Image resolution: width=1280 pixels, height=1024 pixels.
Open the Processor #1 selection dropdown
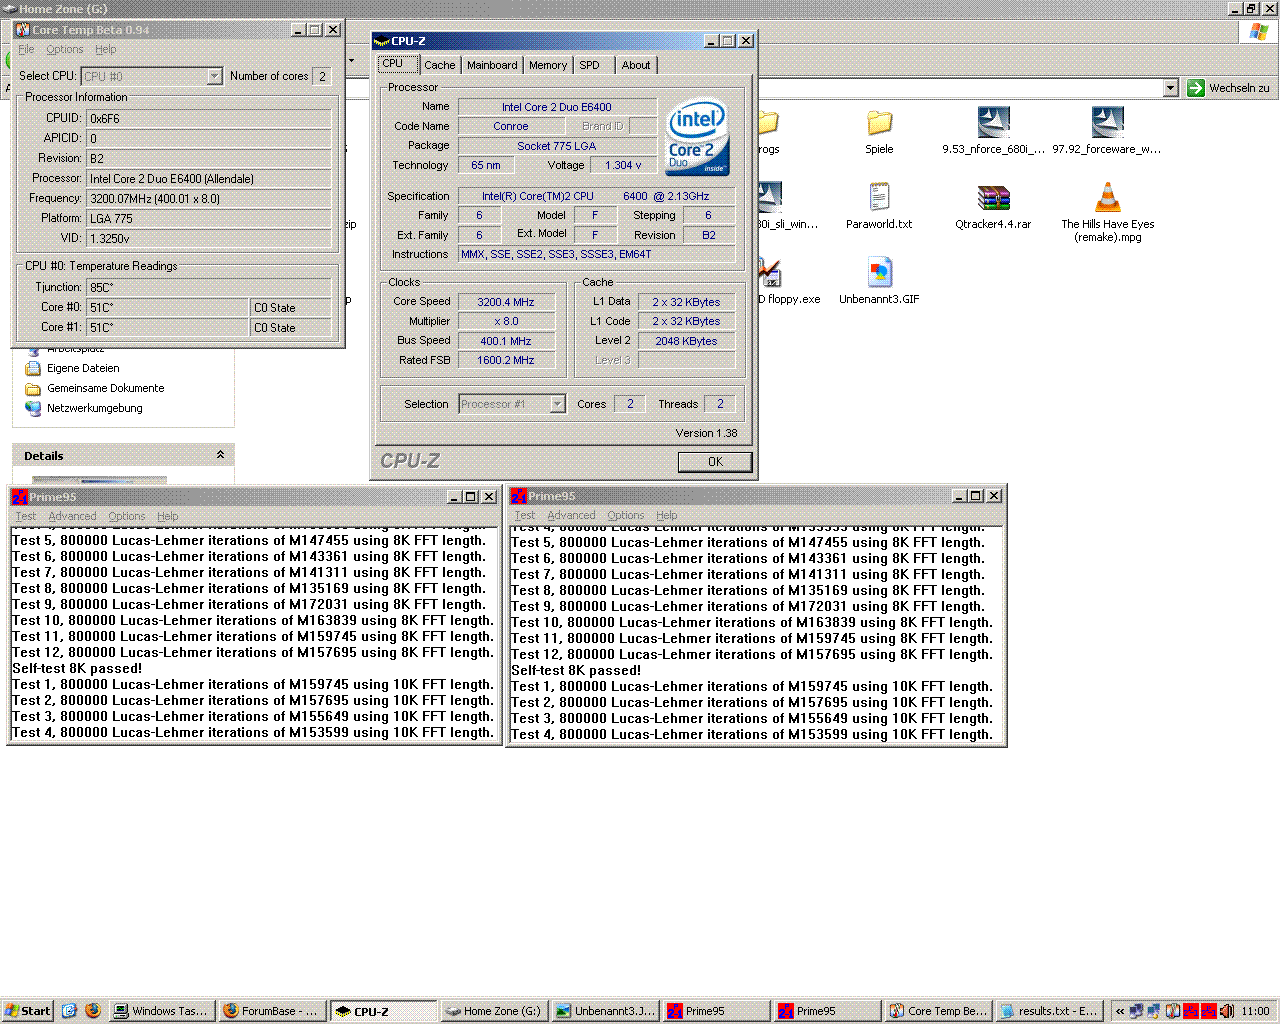coord(558,404)
